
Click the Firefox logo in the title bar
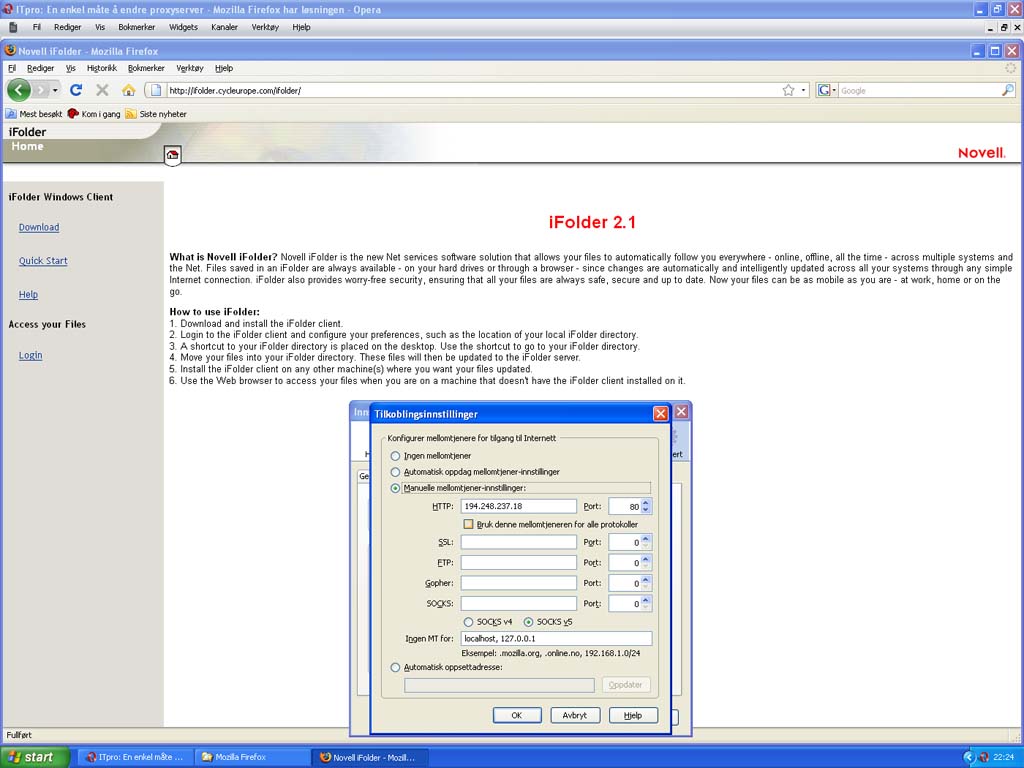tap(10, 50)
